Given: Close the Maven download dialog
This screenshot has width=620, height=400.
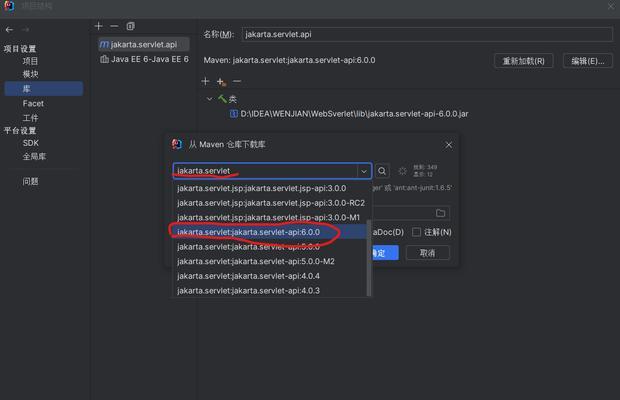Looking at the screenshot, I should (448, 145).
